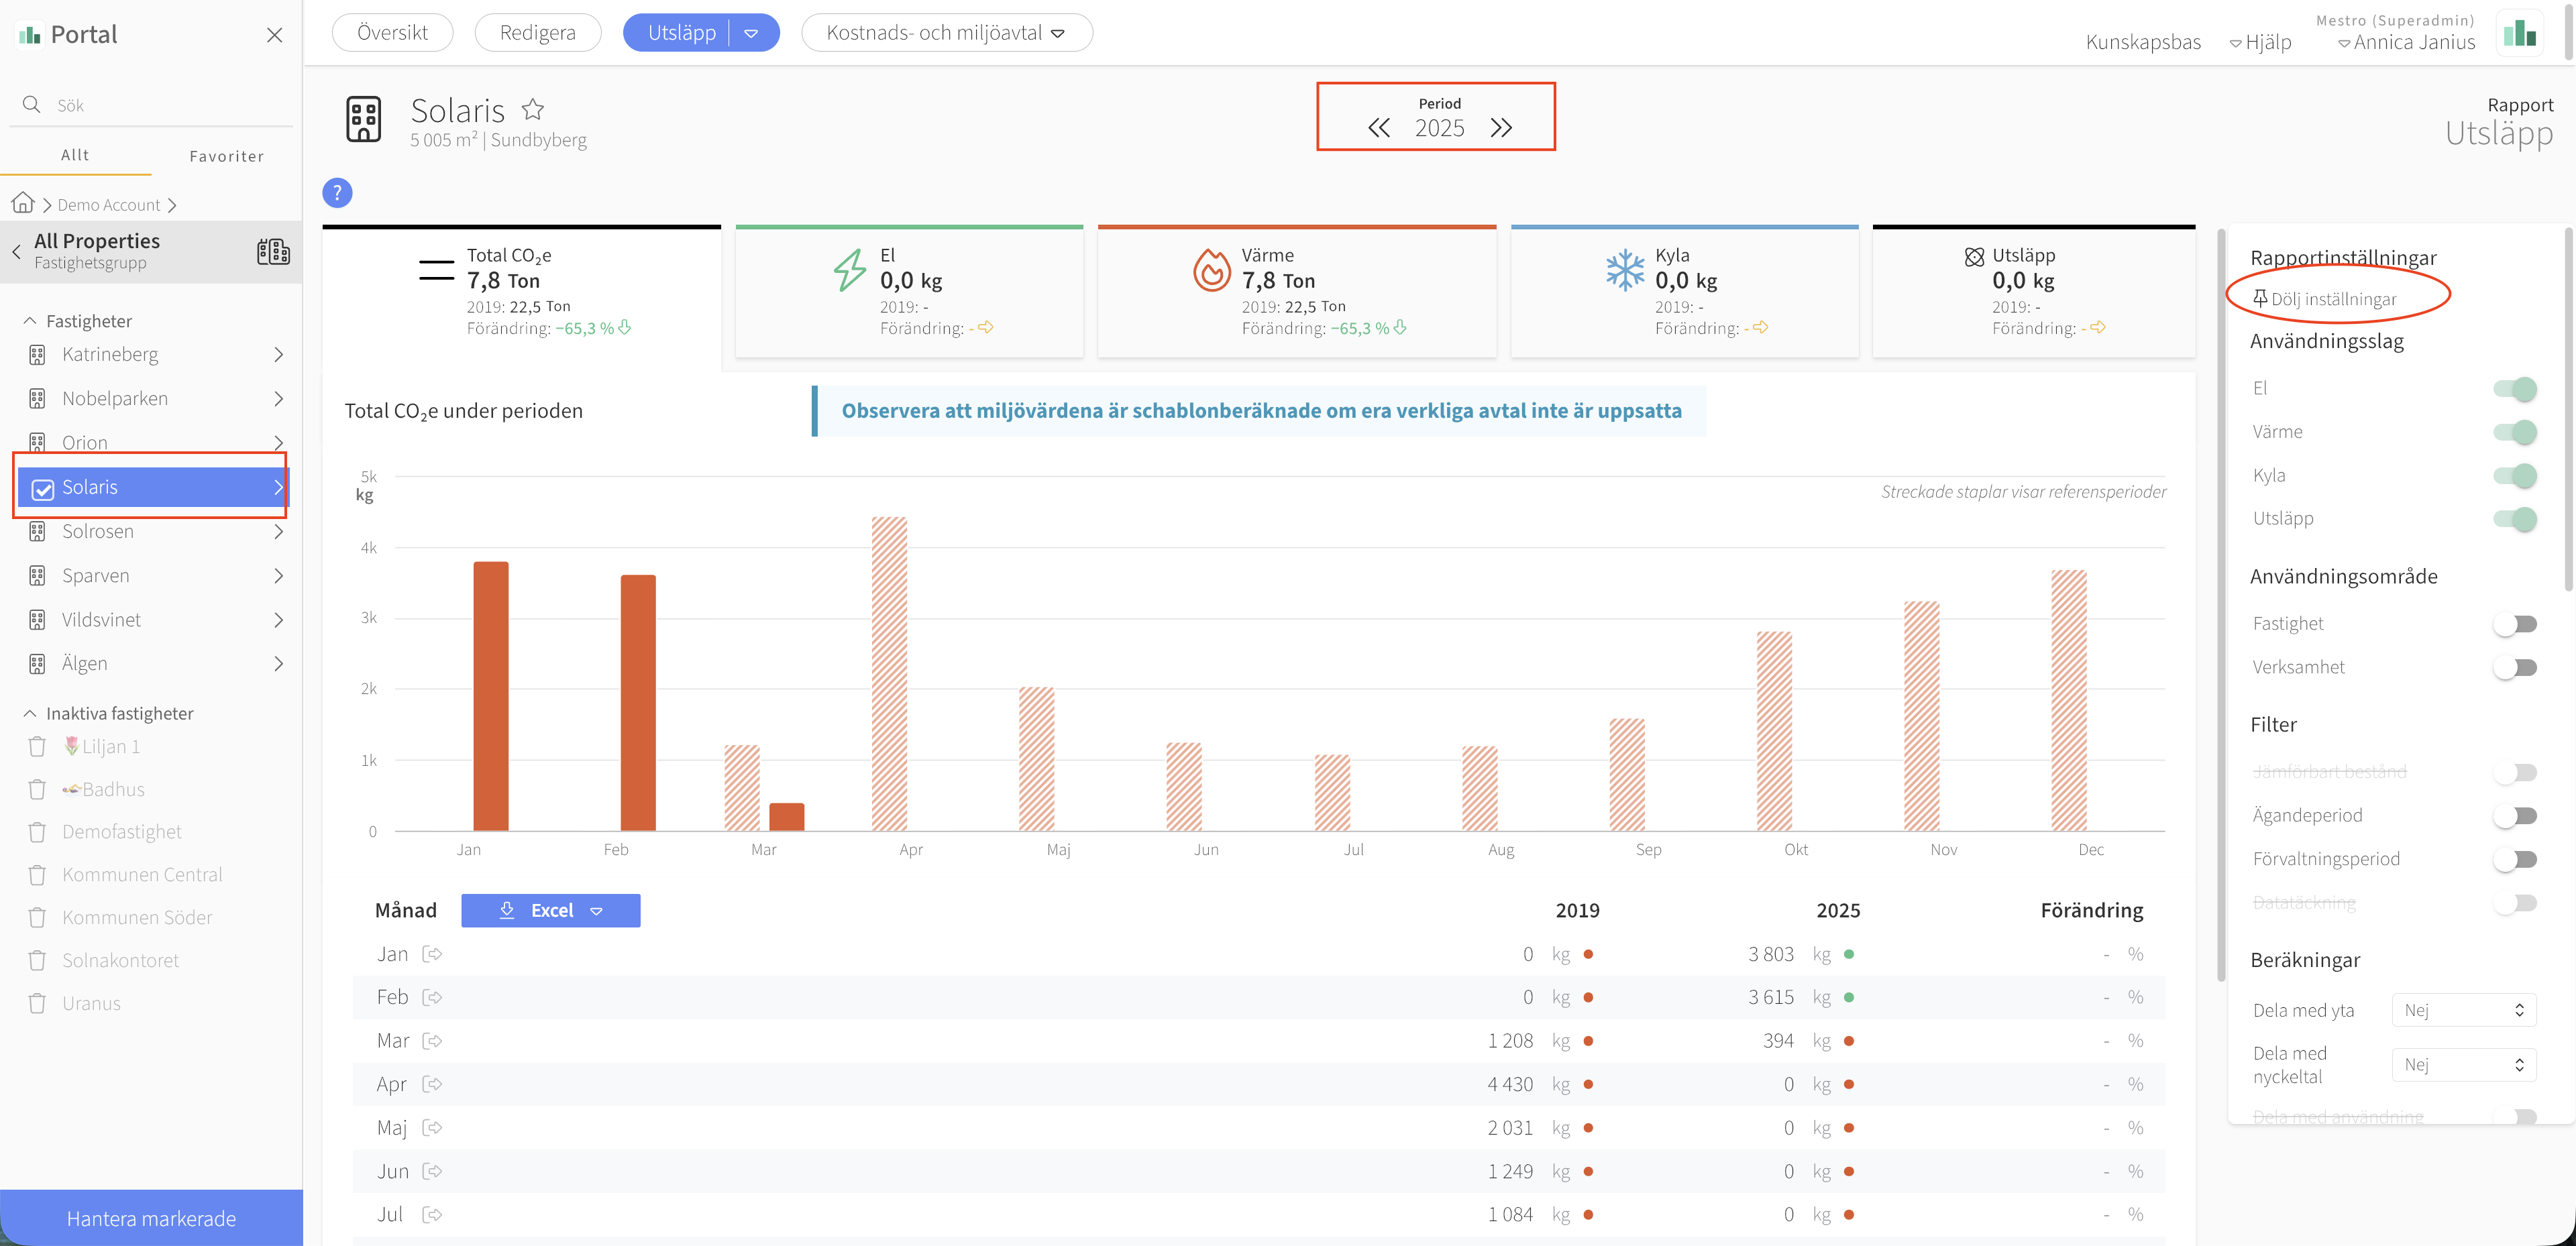This screenshot has height=1246, width=2576.
Task: Uncheck the Solaris property checkbox
Action: click(43, 489)
